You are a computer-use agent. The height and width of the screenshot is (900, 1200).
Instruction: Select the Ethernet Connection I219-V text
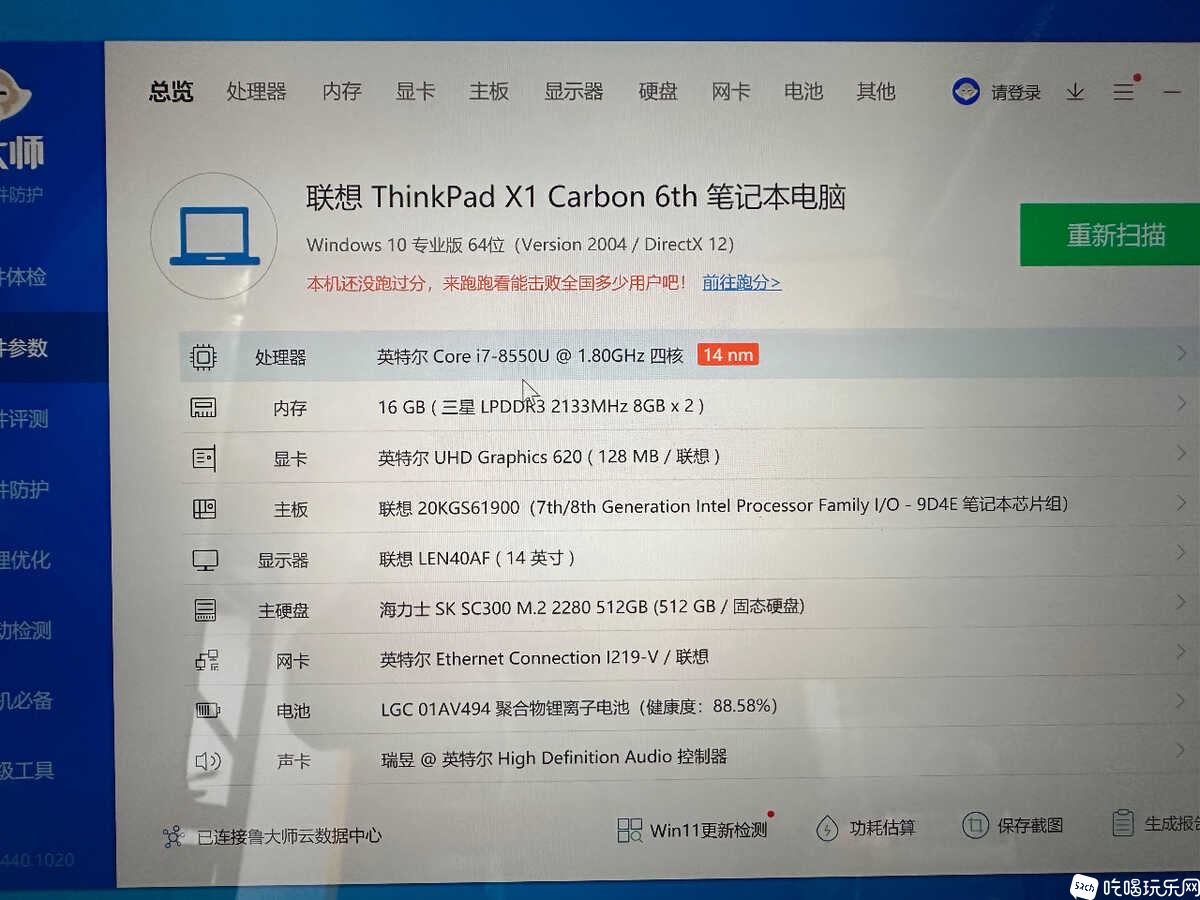coord(544,658)
